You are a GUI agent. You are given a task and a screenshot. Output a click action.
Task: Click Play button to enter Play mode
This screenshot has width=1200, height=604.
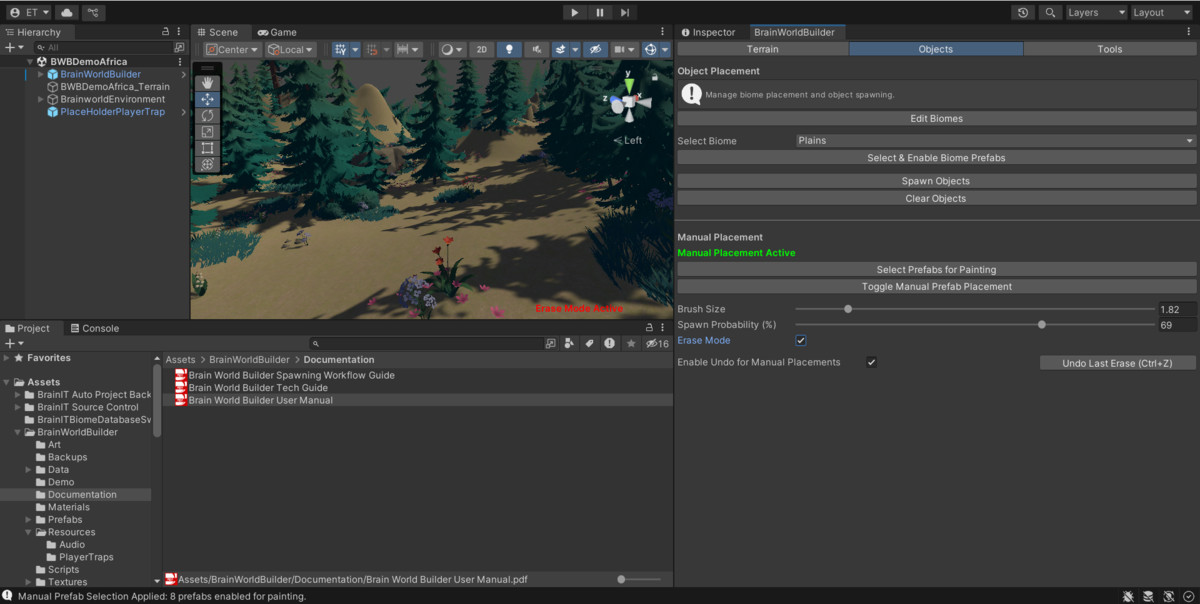(x=574, y=12)
